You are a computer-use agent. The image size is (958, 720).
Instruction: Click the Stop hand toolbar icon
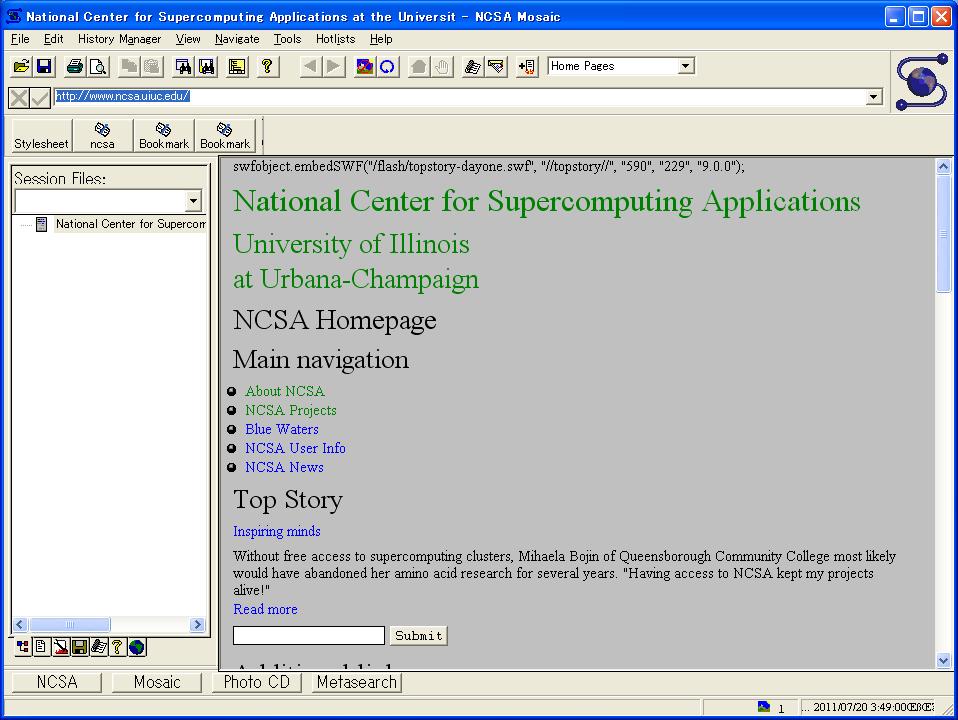(442, 66)
